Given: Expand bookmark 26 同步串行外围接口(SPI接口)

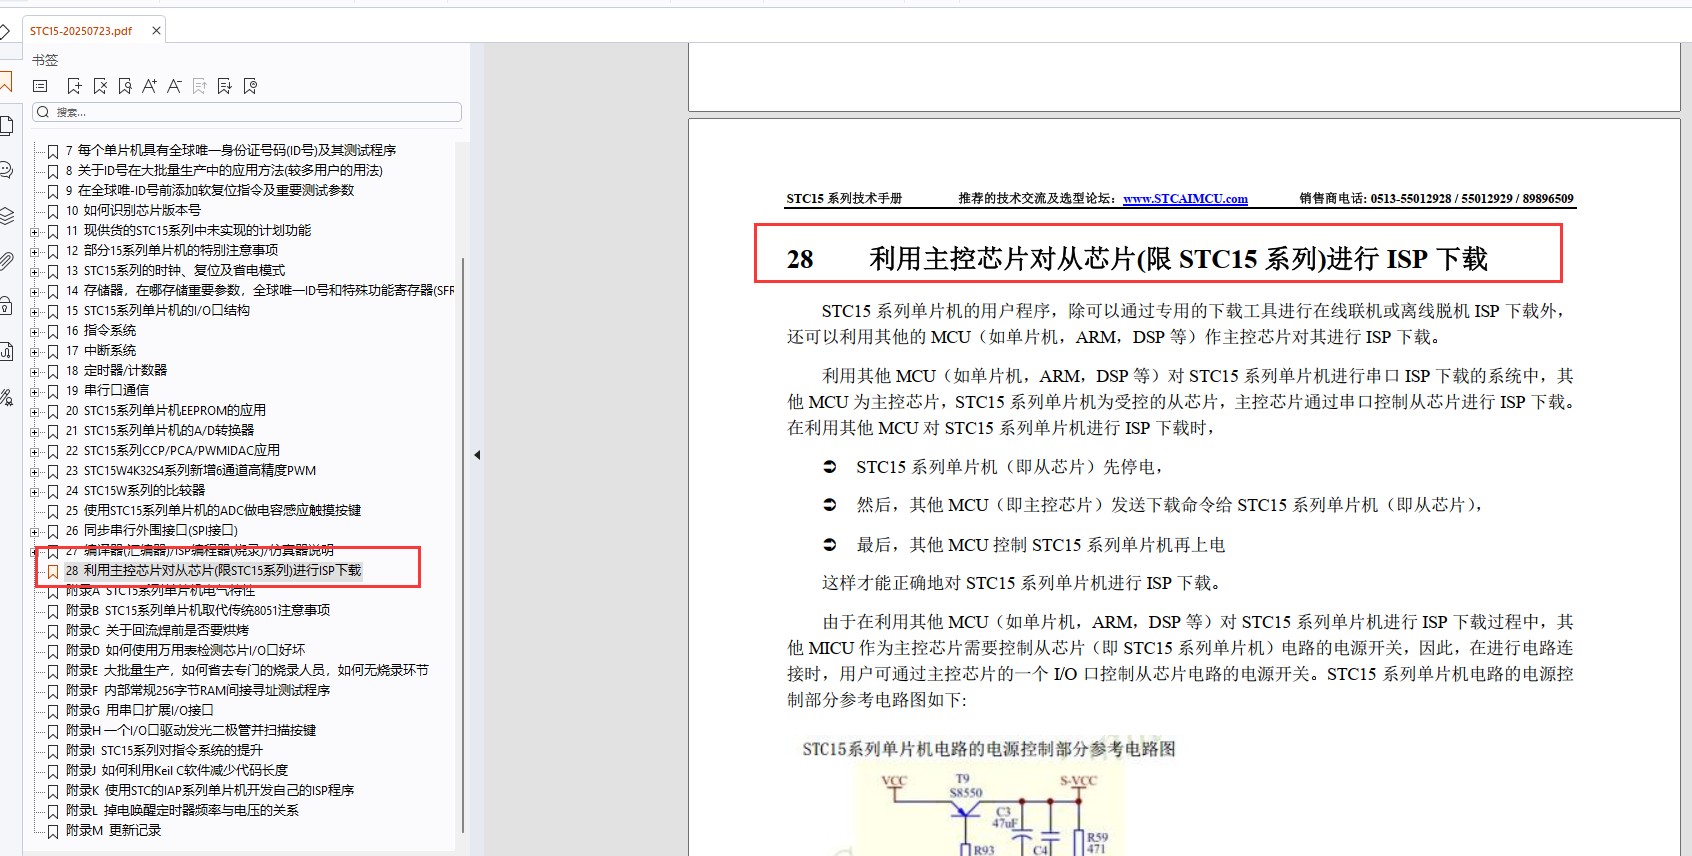Looking at the screenshot, I should coord(35,531).
